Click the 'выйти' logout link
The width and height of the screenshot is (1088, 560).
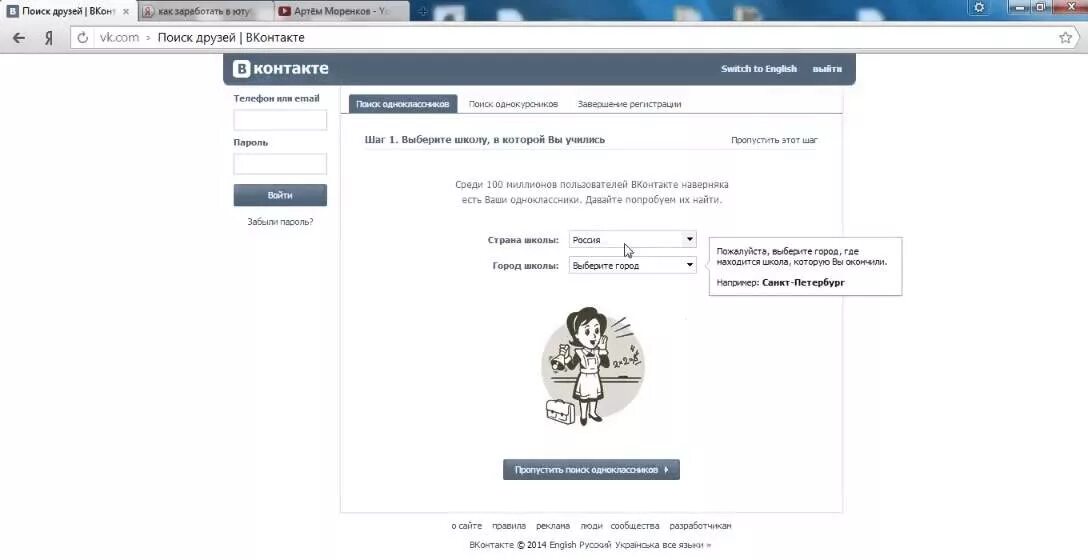click(827, 69)
